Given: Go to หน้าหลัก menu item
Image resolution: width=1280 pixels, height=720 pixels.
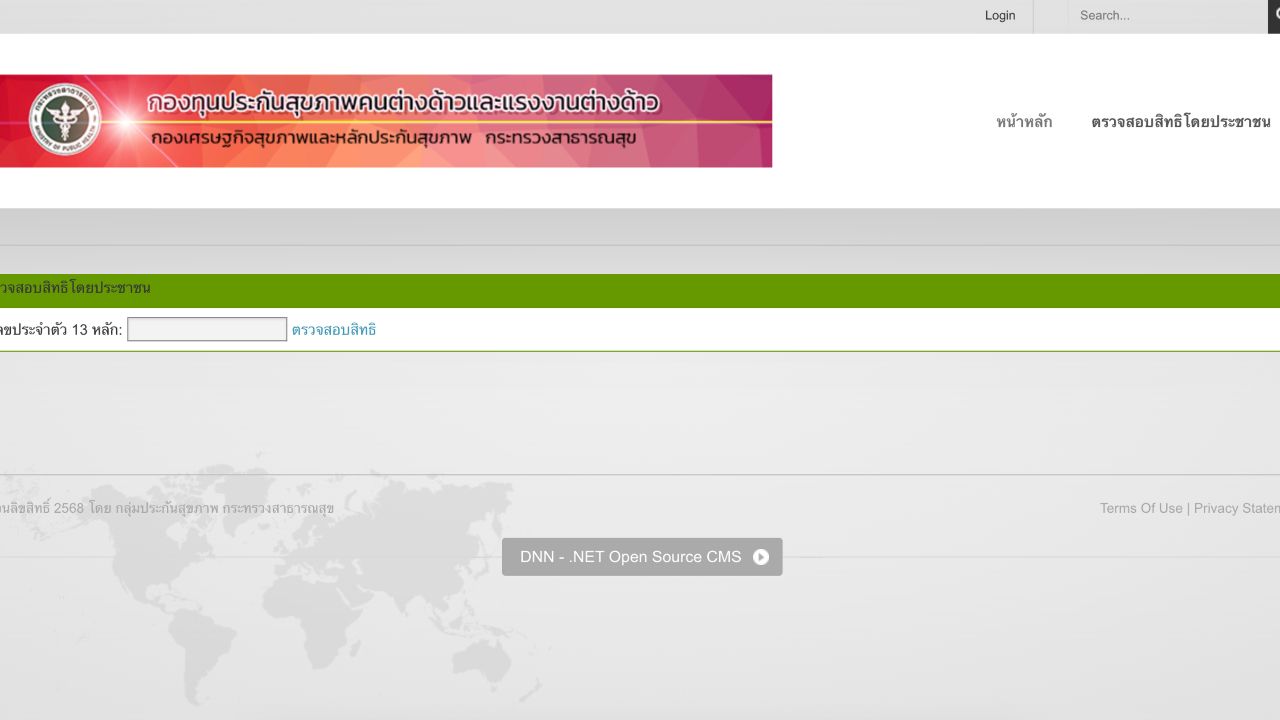Looking at the screenshot, I should (x=1023, y=122).
